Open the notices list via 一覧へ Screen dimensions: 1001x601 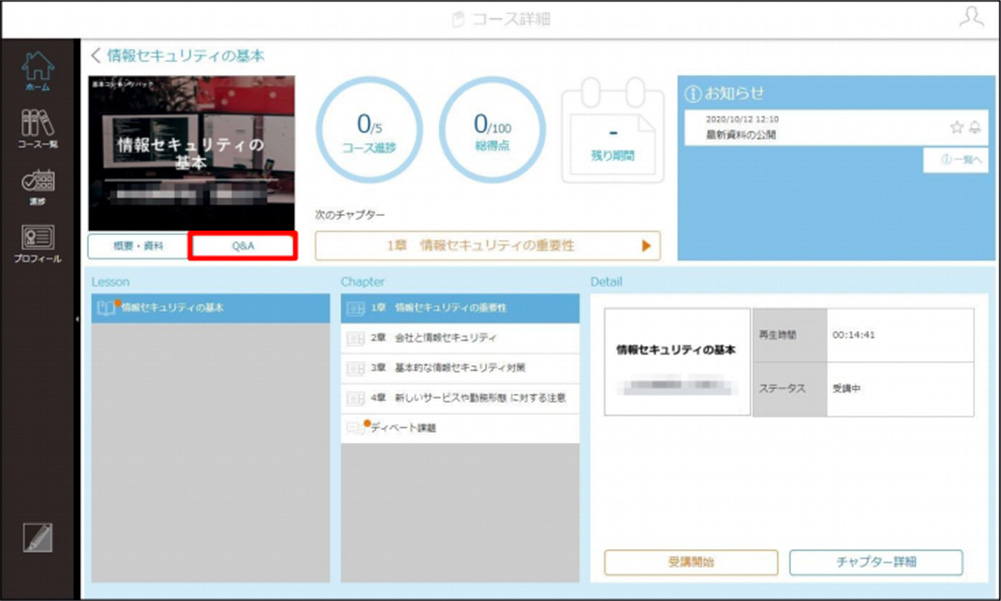pyautogui.click(x=961, y=160)
